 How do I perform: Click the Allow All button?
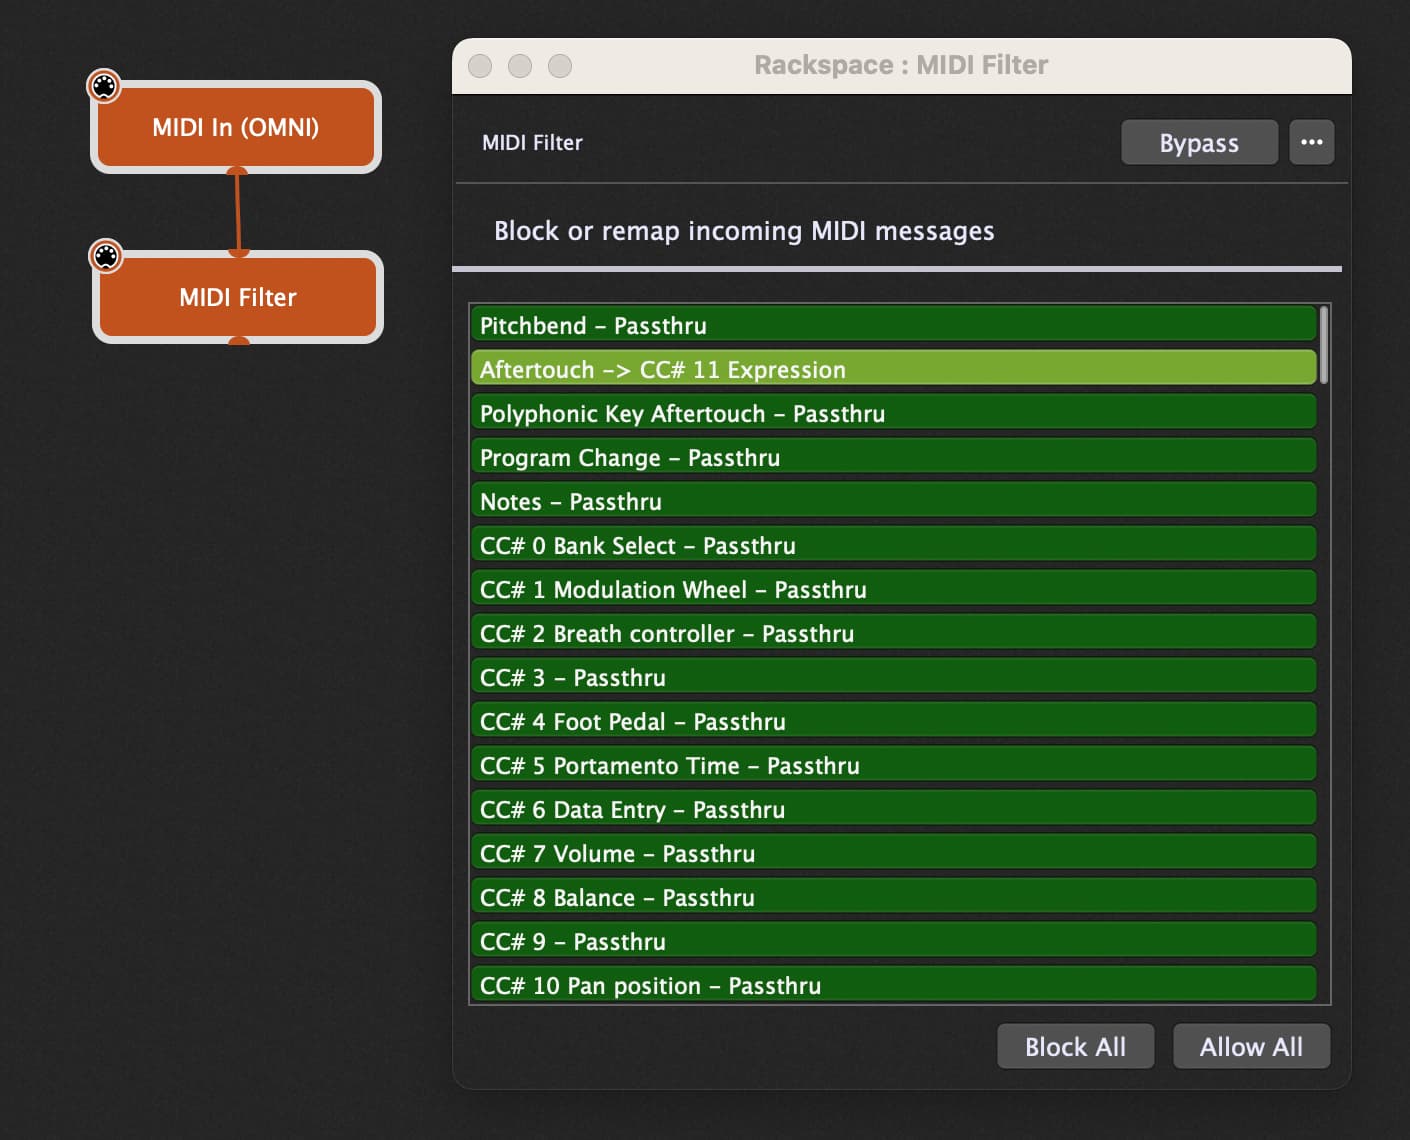tap(1251, 1046)
